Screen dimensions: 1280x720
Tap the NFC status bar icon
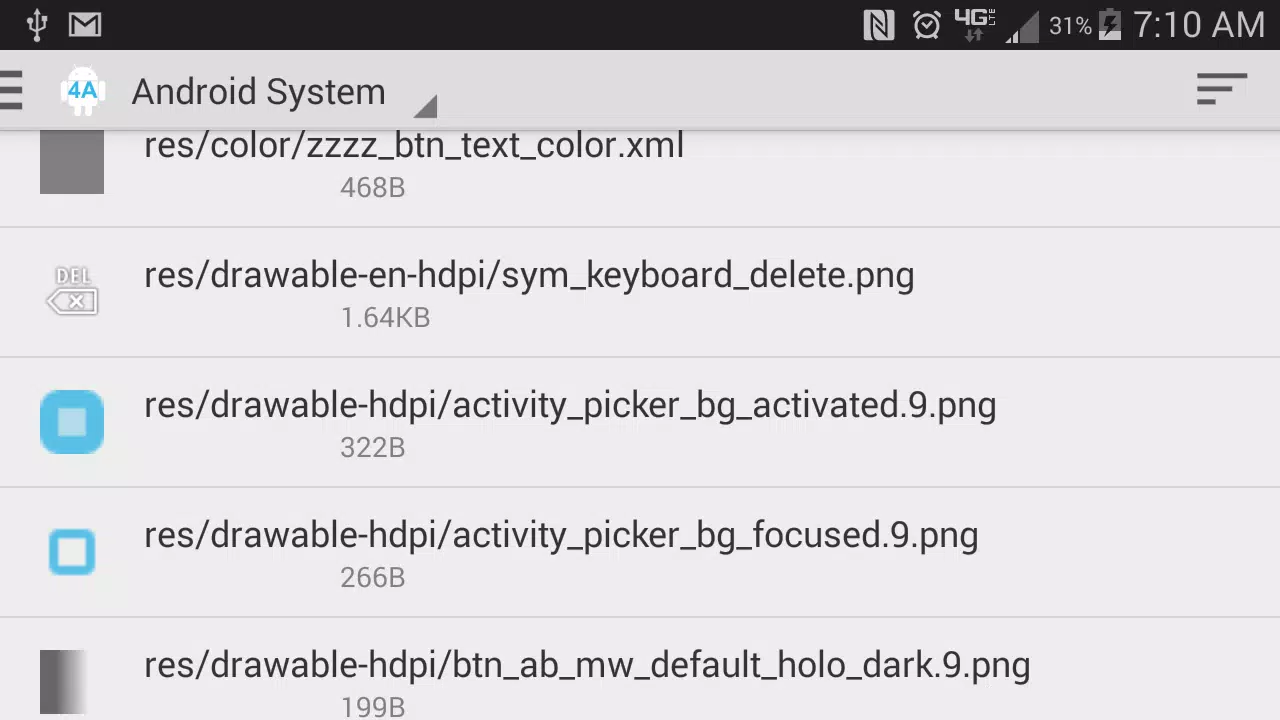[878, 25]
